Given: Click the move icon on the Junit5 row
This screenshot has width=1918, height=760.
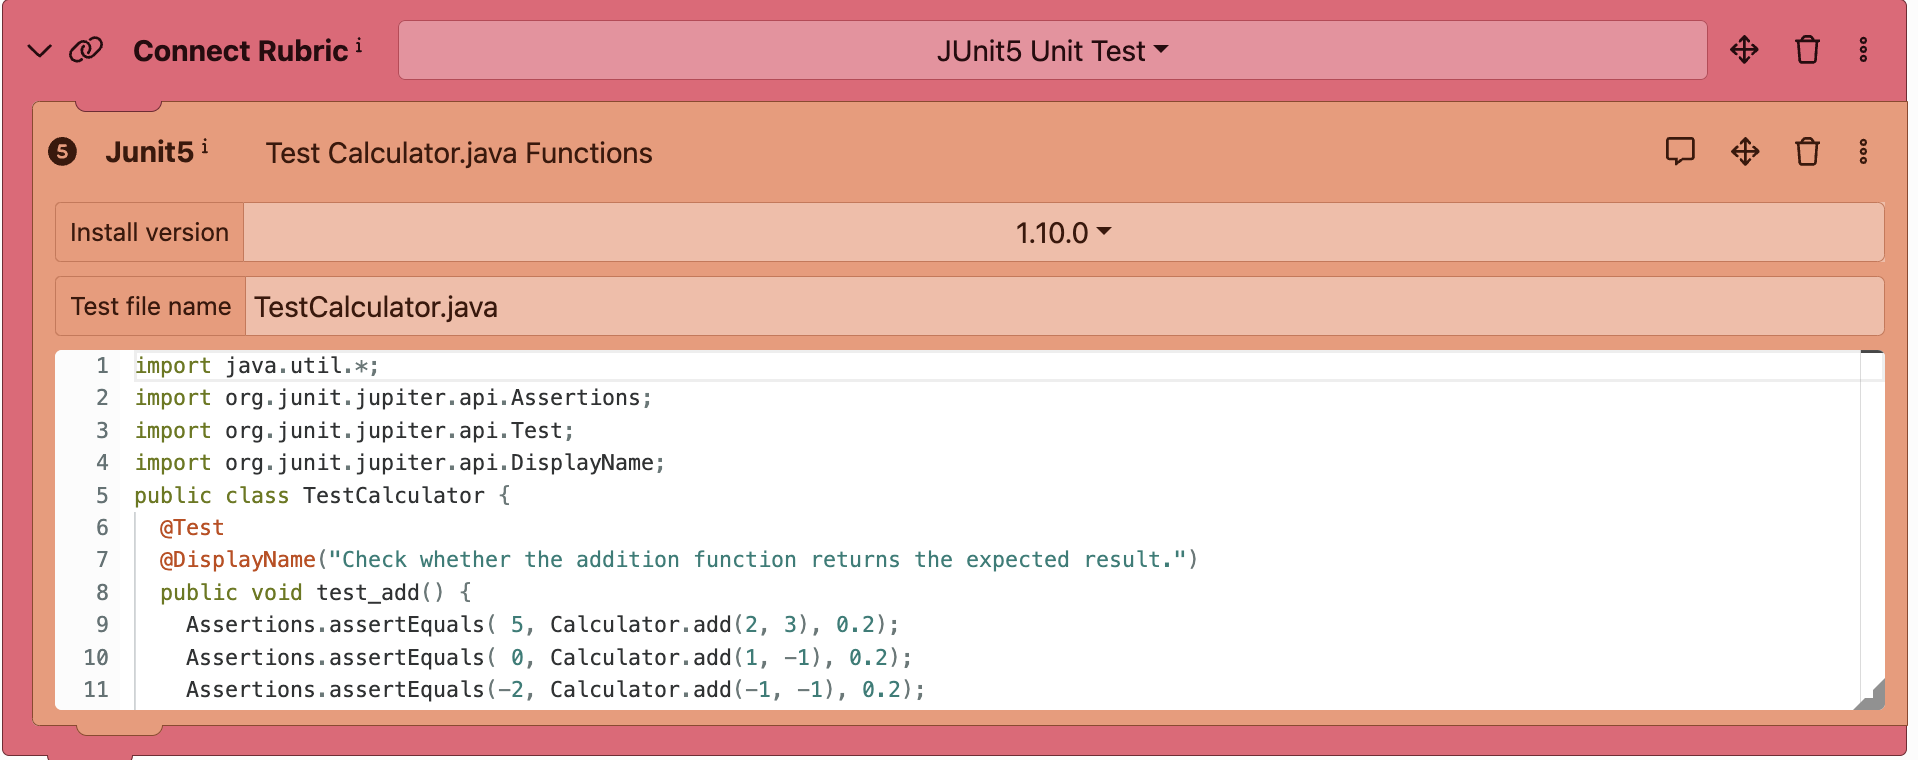Looking at the screenshot, I should 1745,152.
